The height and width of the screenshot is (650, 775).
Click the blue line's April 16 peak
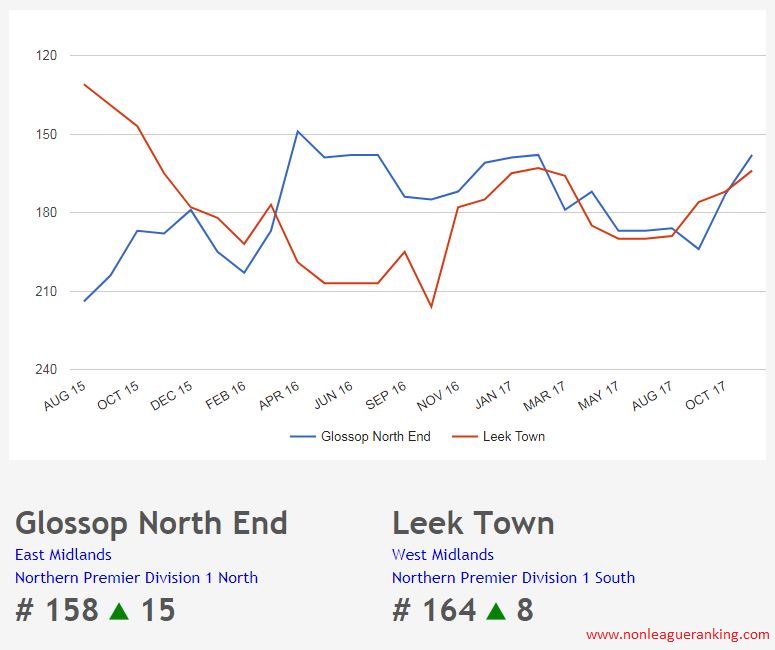tap(297, 131)
